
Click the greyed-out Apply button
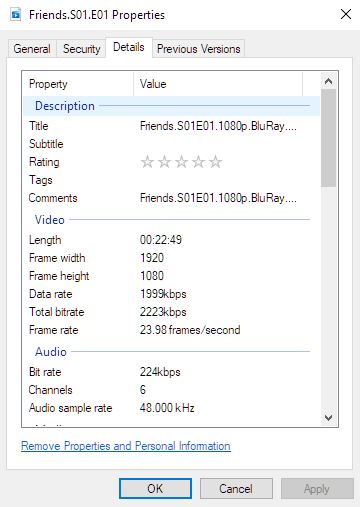[317, 489]
